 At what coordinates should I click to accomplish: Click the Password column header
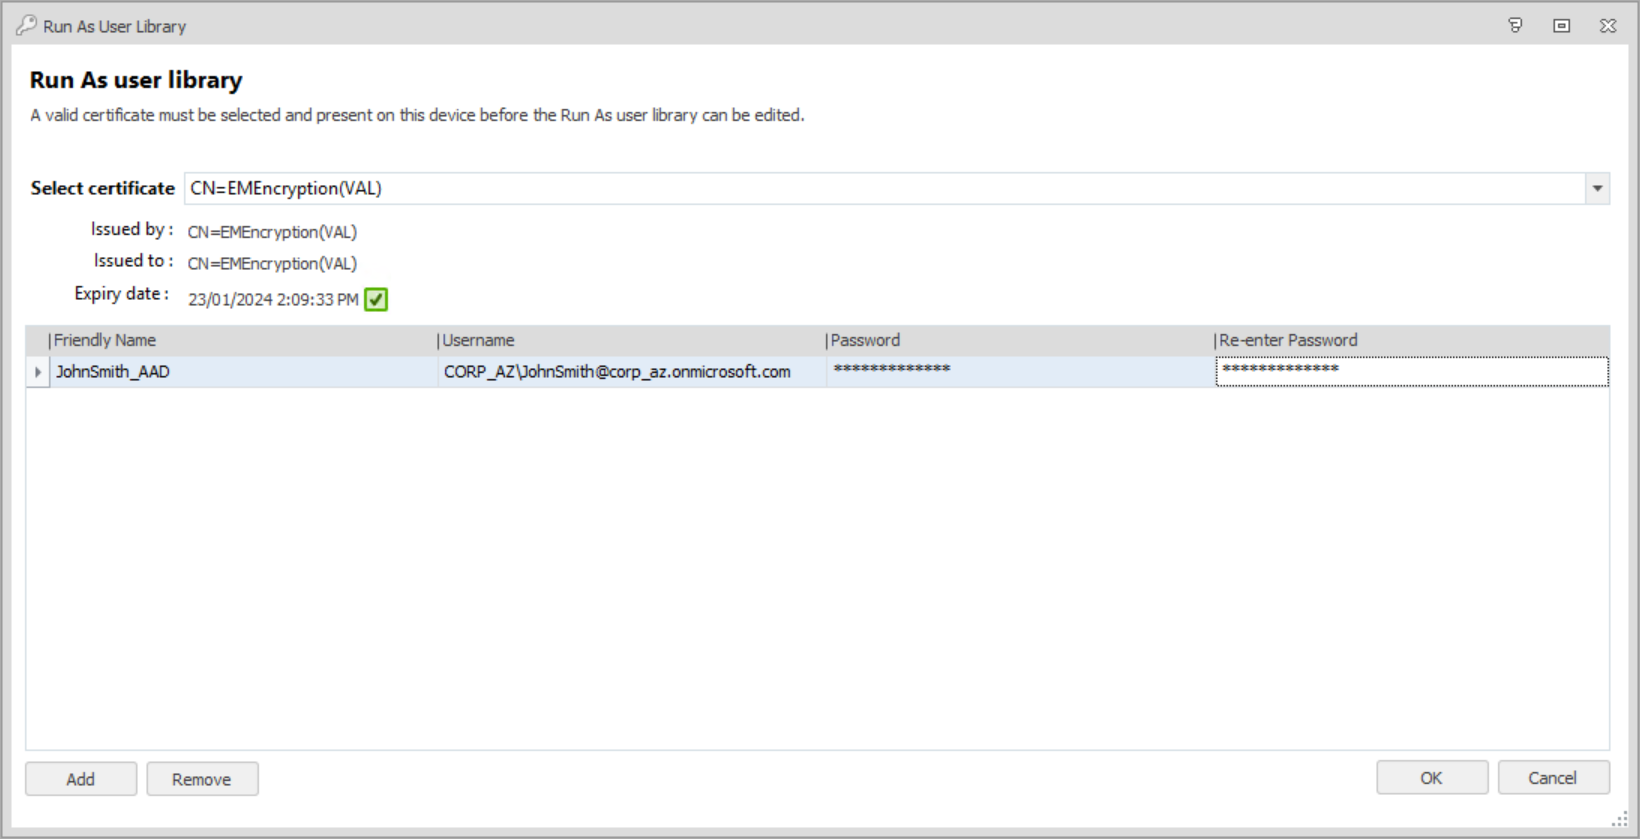tap(1018, 341)
